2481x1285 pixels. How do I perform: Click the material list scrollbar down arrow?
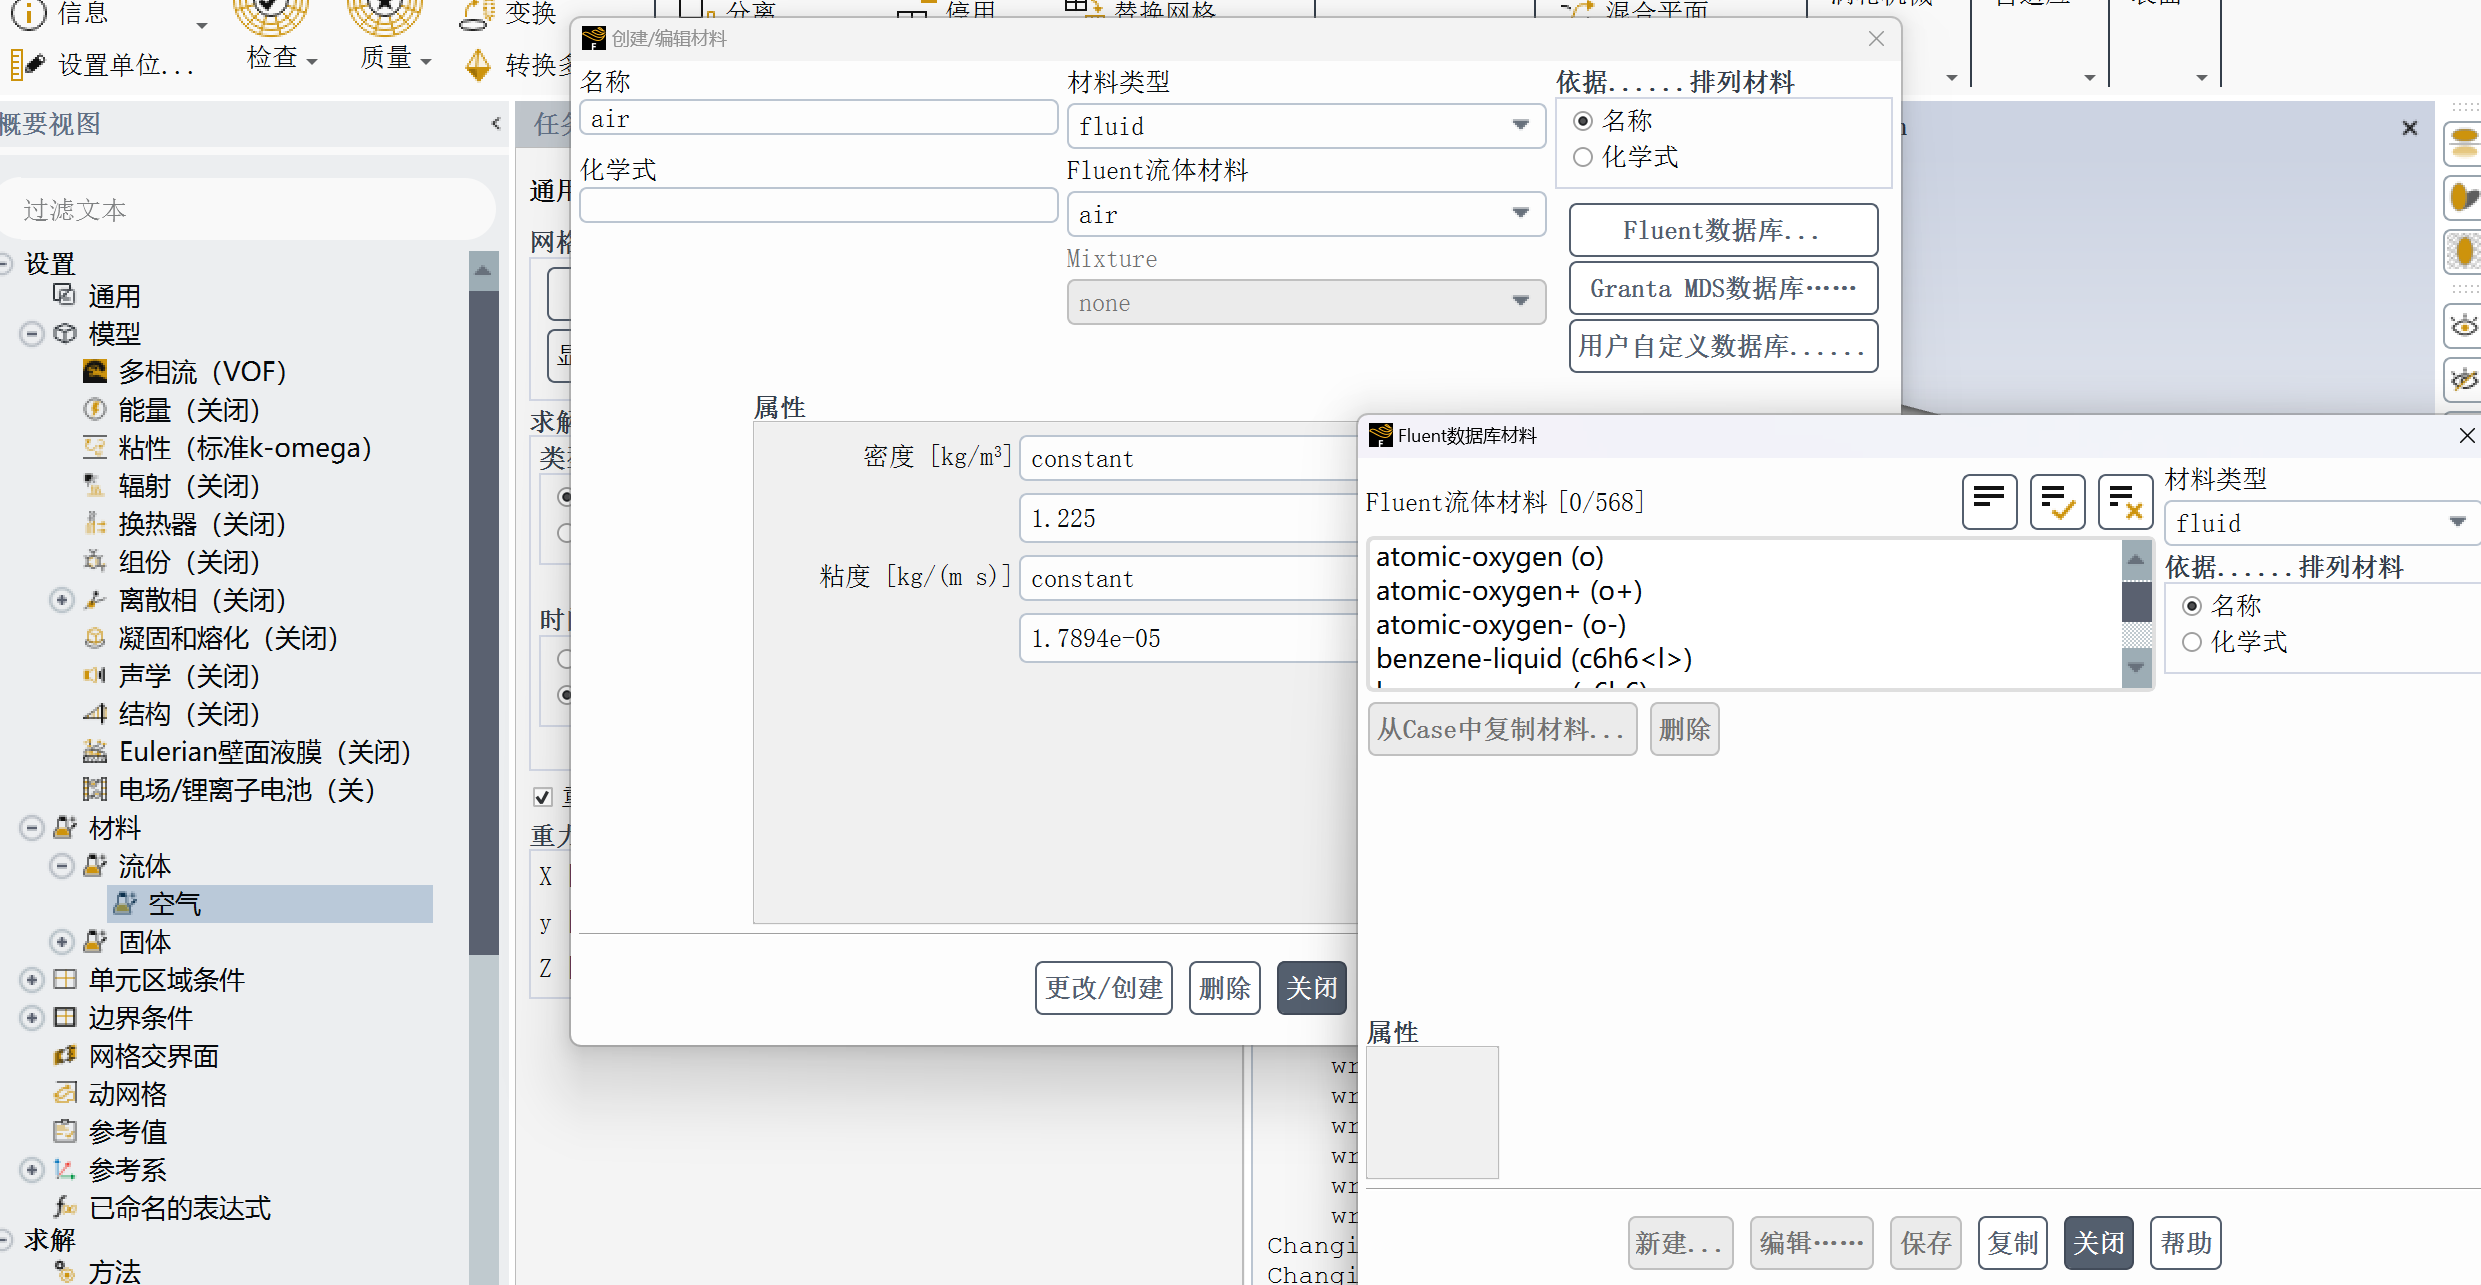point(2137,668)
